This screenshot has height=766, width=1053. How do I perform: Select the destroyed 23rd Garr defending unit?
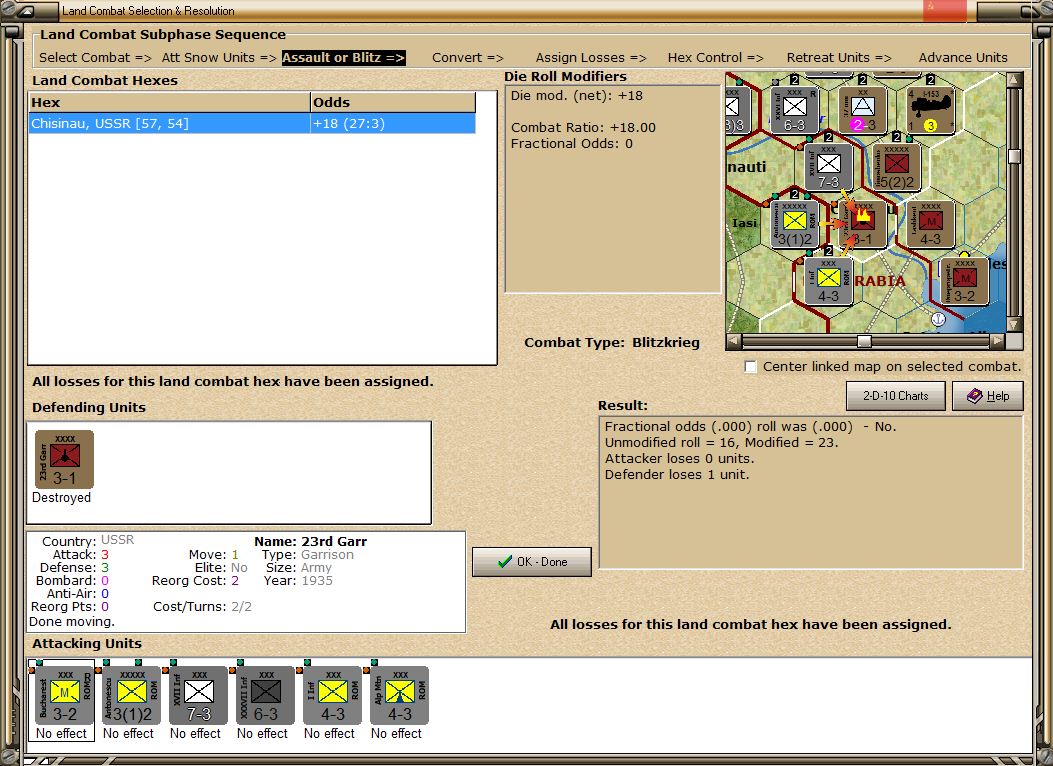pos(64,460)
